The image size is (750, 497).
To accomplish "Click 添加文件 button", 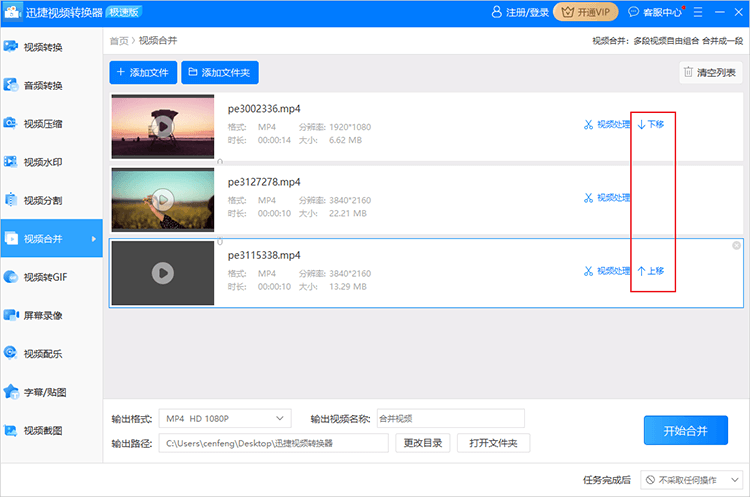I will point(143,73).
